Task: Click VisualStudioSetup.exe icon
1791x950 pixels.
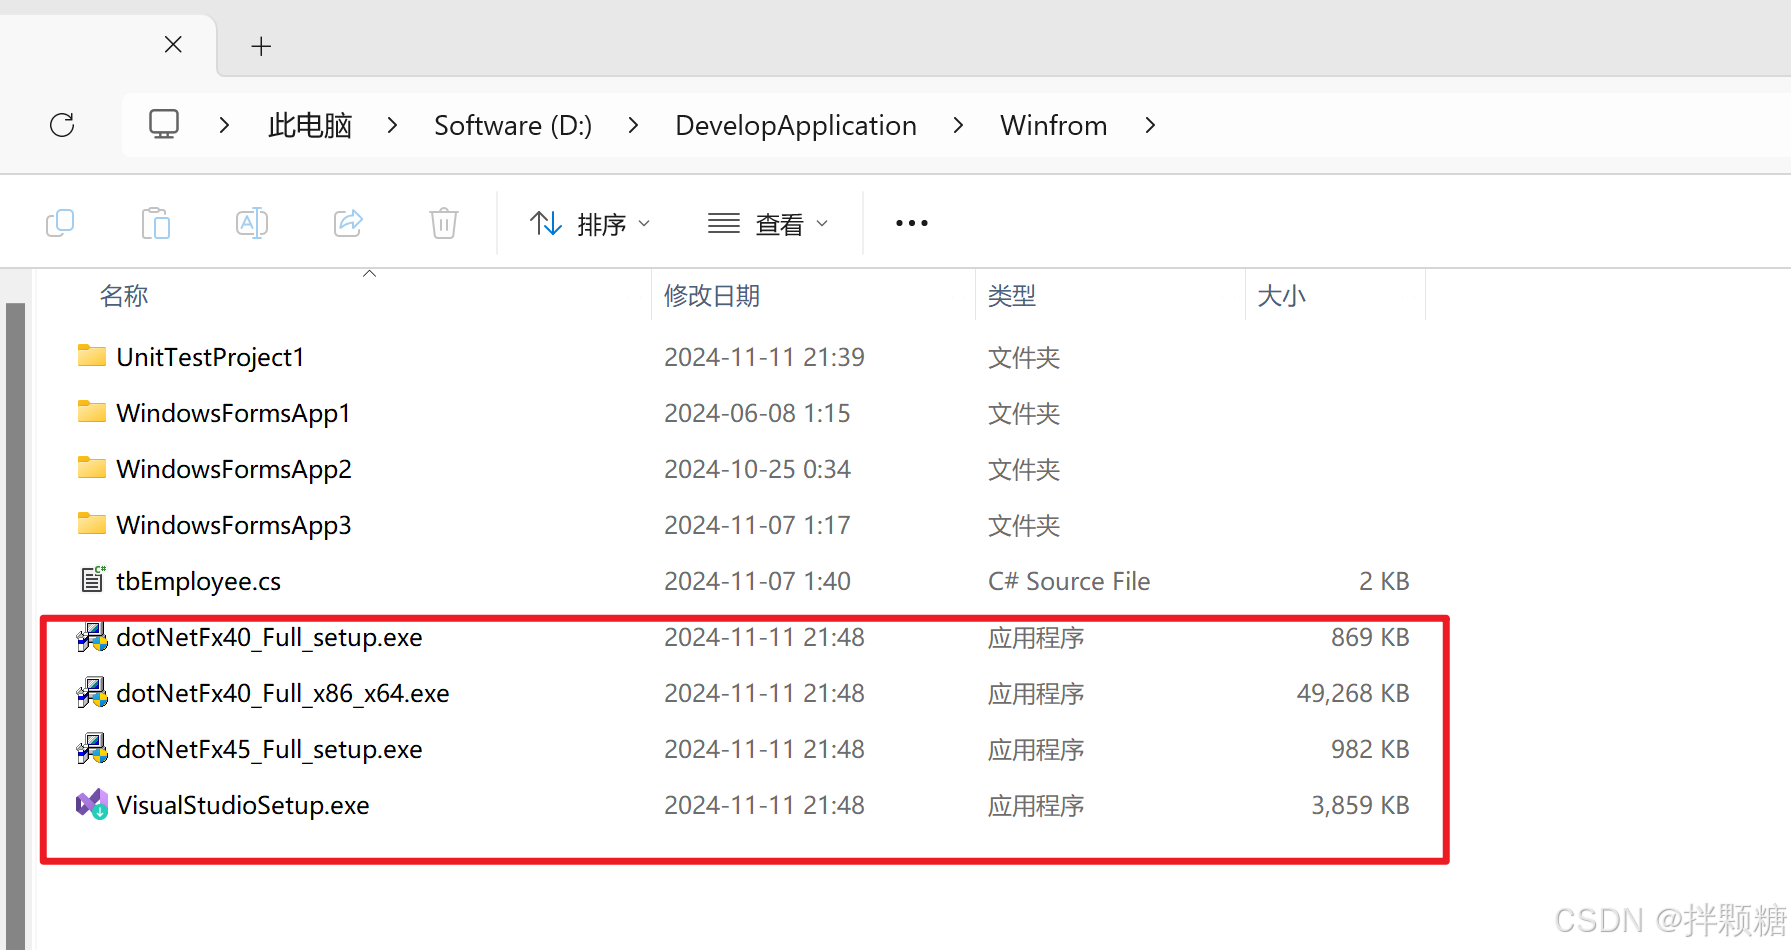Action: pyautogui.click(x=92, y=805)
